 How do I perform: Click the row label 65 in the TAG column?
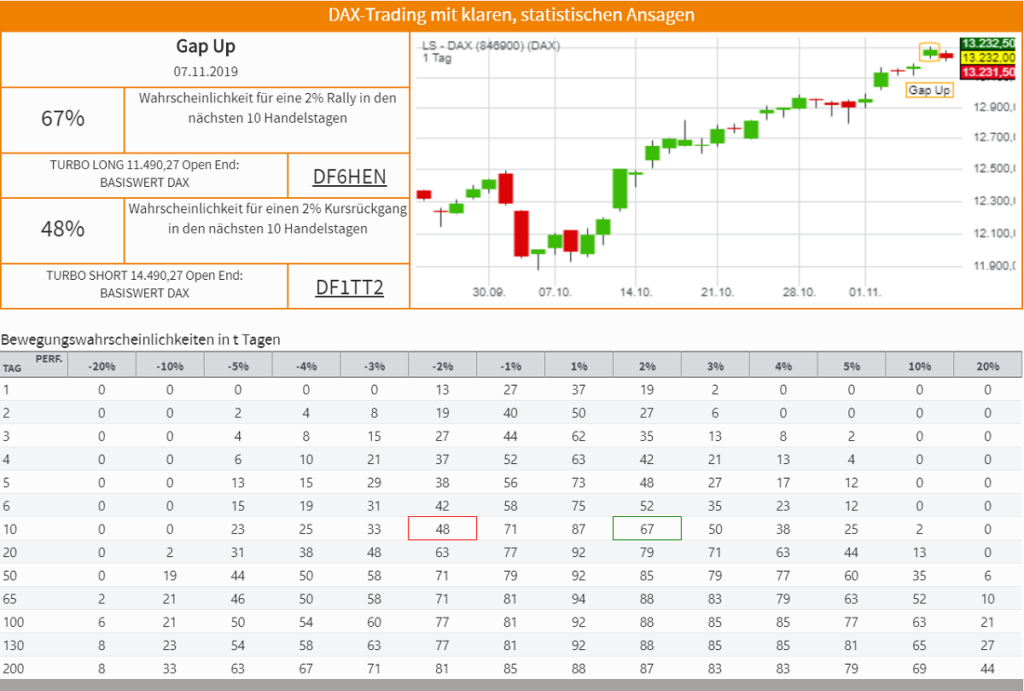(x=10, y=599)
